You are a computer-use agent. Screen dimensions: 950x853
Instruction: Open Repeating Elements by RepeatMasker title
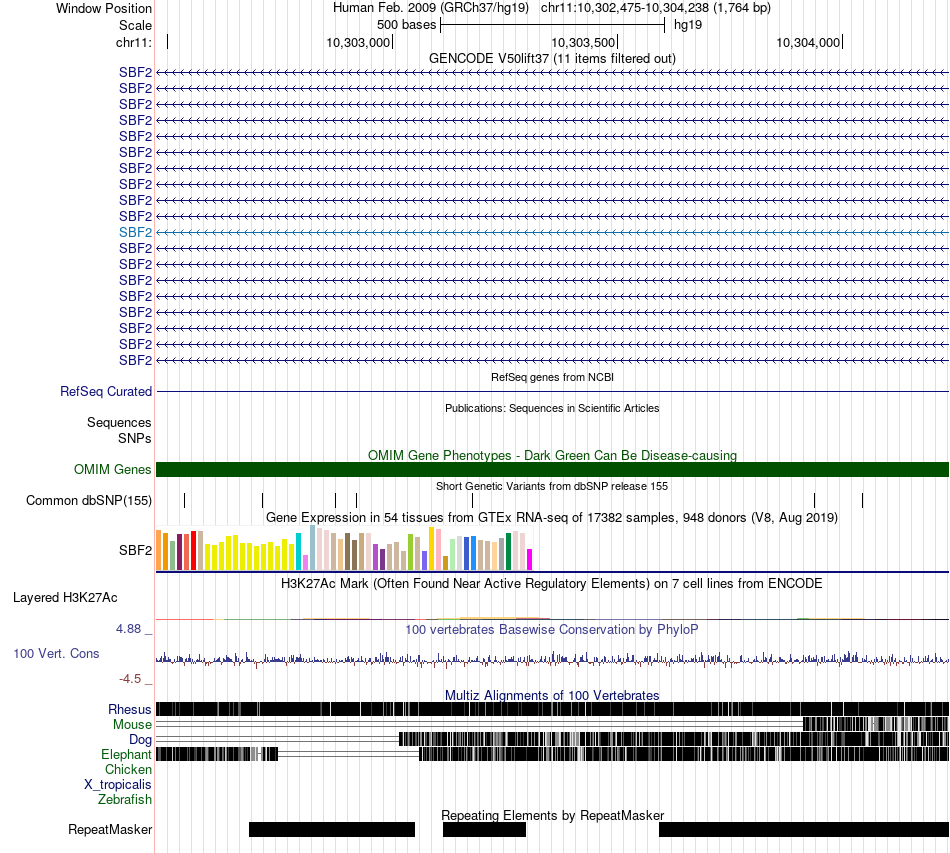pos(552,815)
